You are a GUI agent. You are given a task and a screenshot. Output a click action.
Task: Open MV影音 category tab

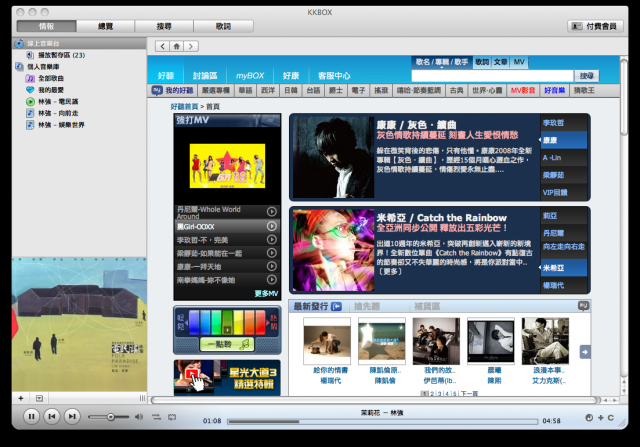point(523,91)
